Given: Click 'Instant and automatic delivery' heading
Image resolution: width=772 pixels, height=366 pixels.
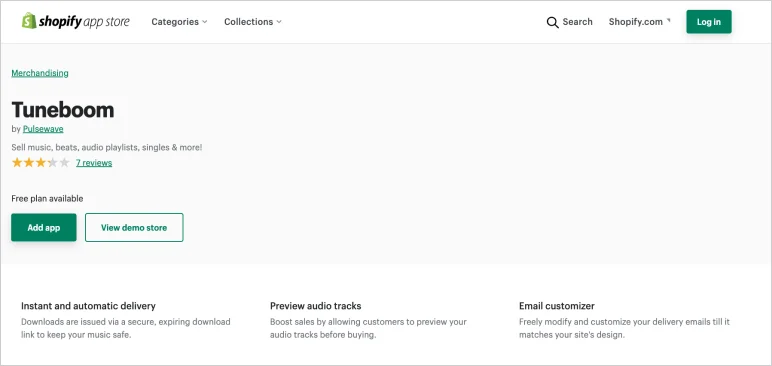Looking at the screenshot, I should pyautogui.click(x=88, y=306).
